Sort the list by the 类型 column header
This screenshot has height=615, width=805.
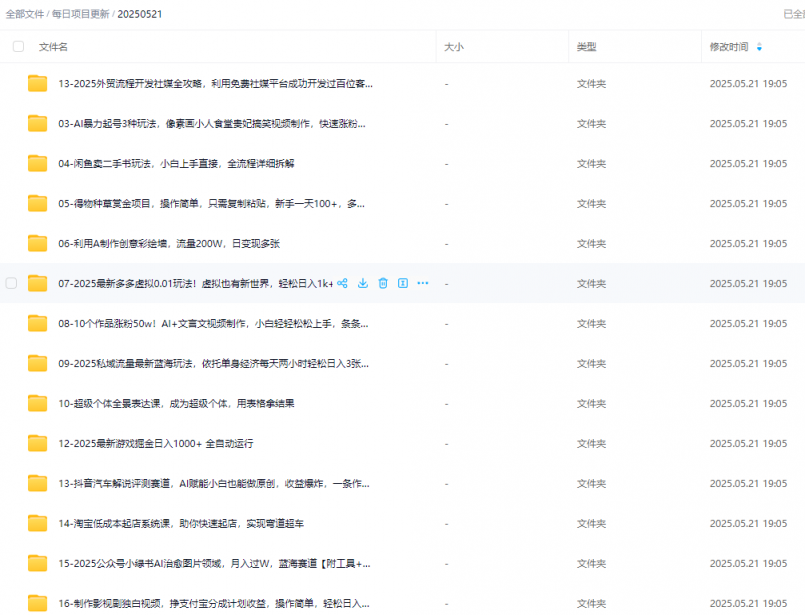coord(587,47)
